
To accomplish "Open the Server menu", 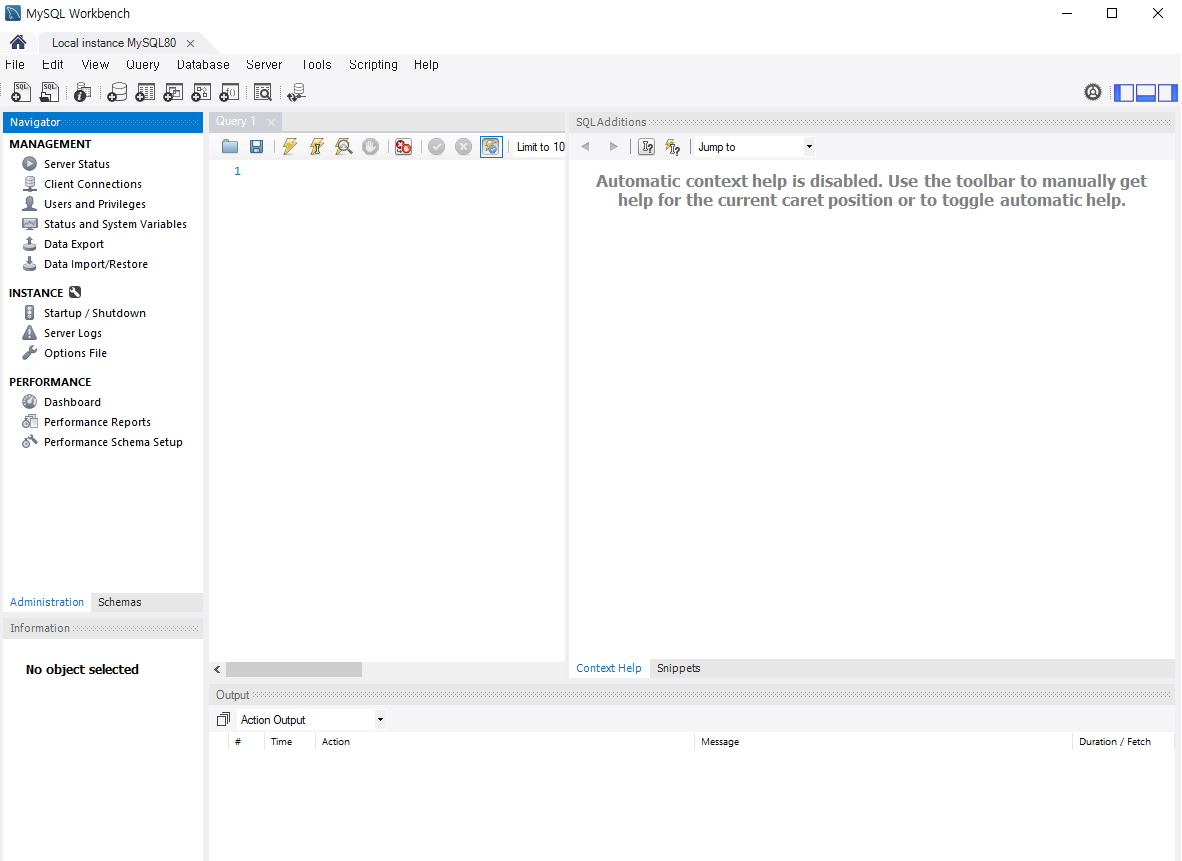I will (x=264, y=64).
